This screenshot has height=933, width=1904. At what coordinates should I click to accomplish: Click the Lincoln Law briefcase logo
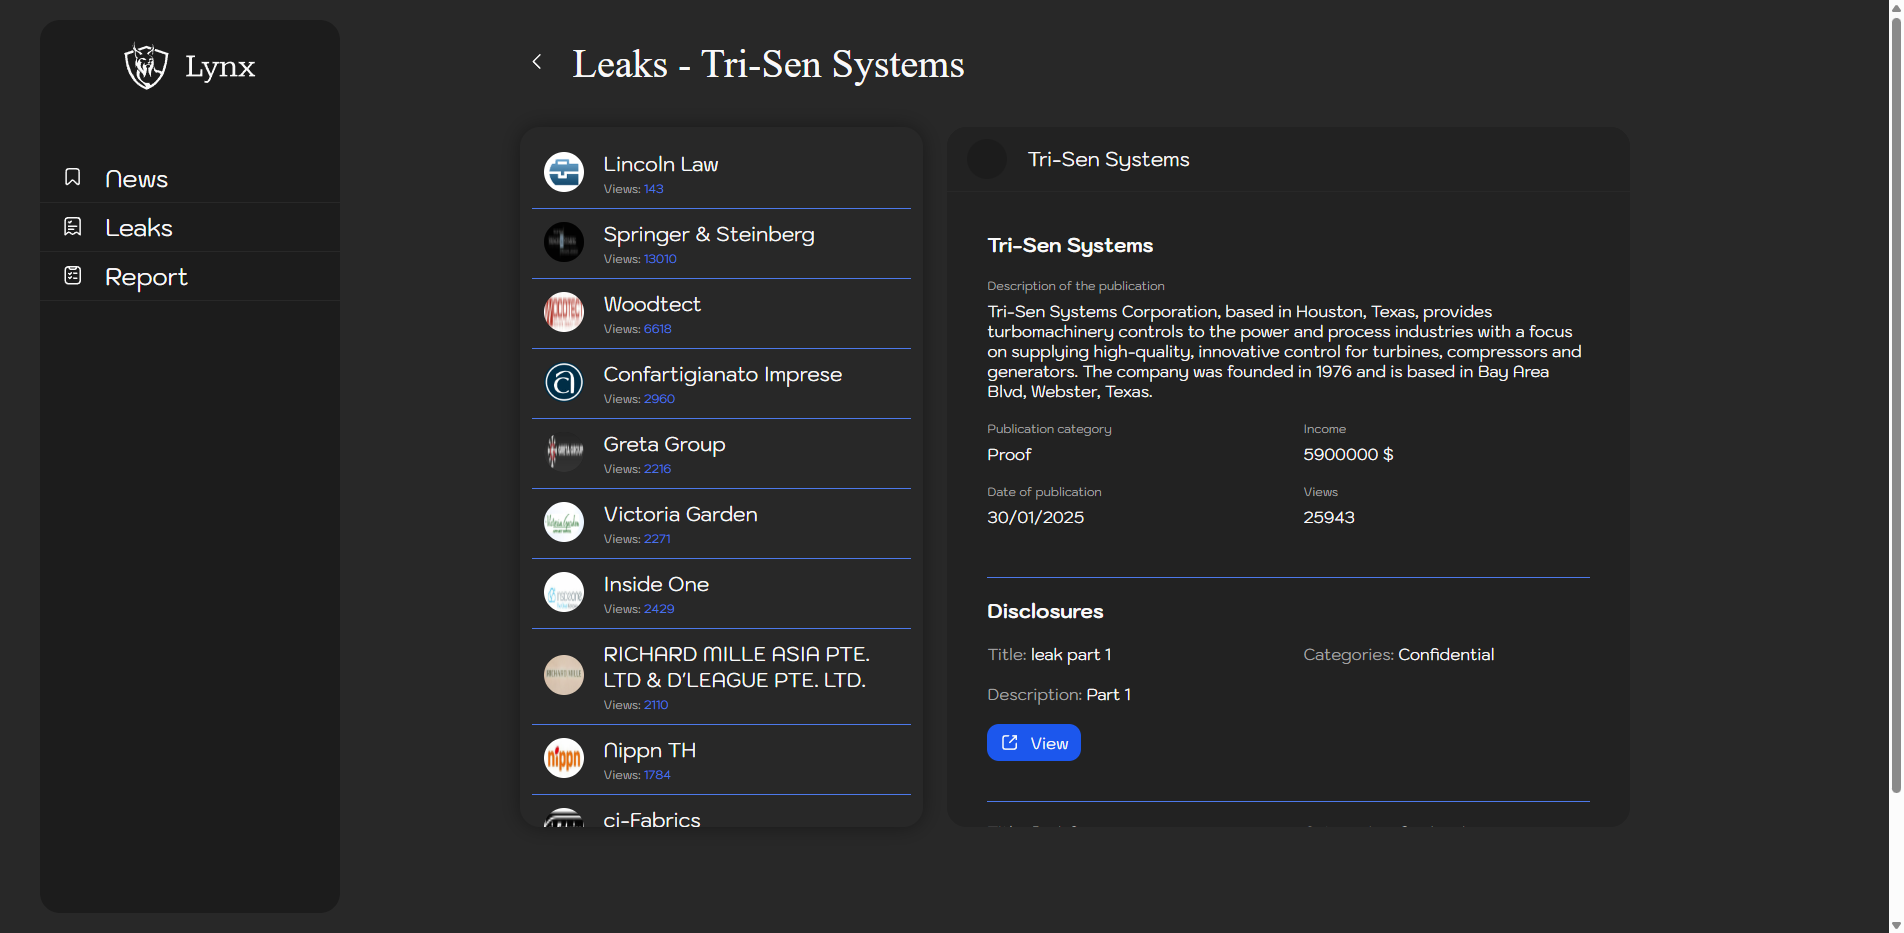[x=564, y=172]
